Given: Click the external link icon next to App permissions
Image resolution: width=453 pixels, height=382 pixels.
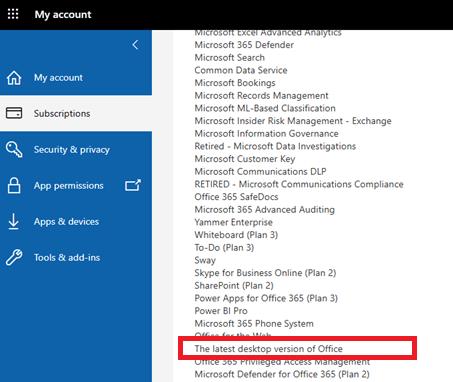Looking at the screenshot, I should [x=133, y=185].
